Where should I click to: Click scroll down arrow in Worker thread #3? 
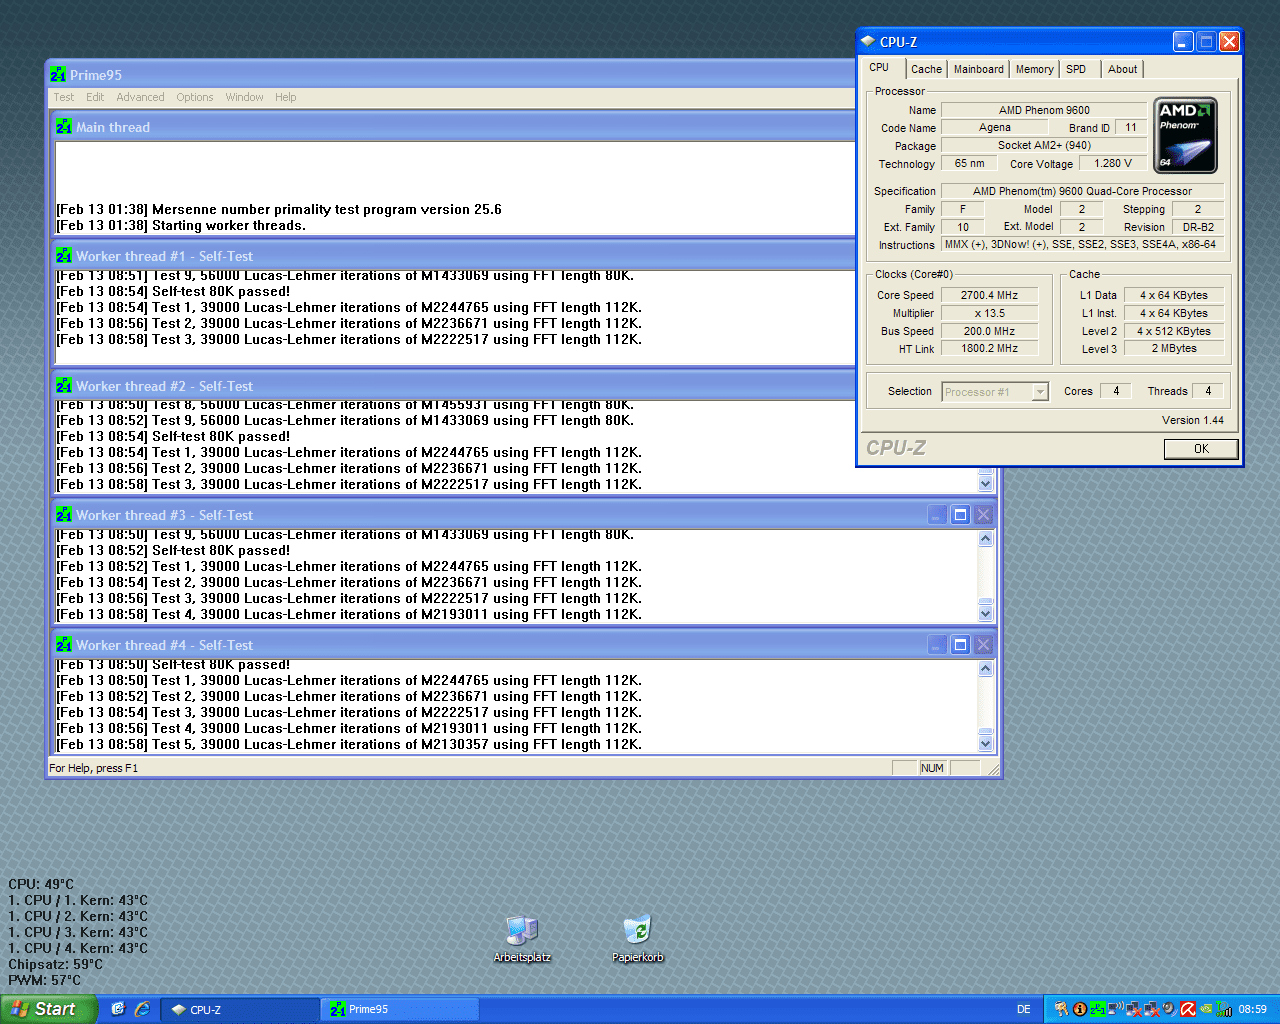[985, 613]
